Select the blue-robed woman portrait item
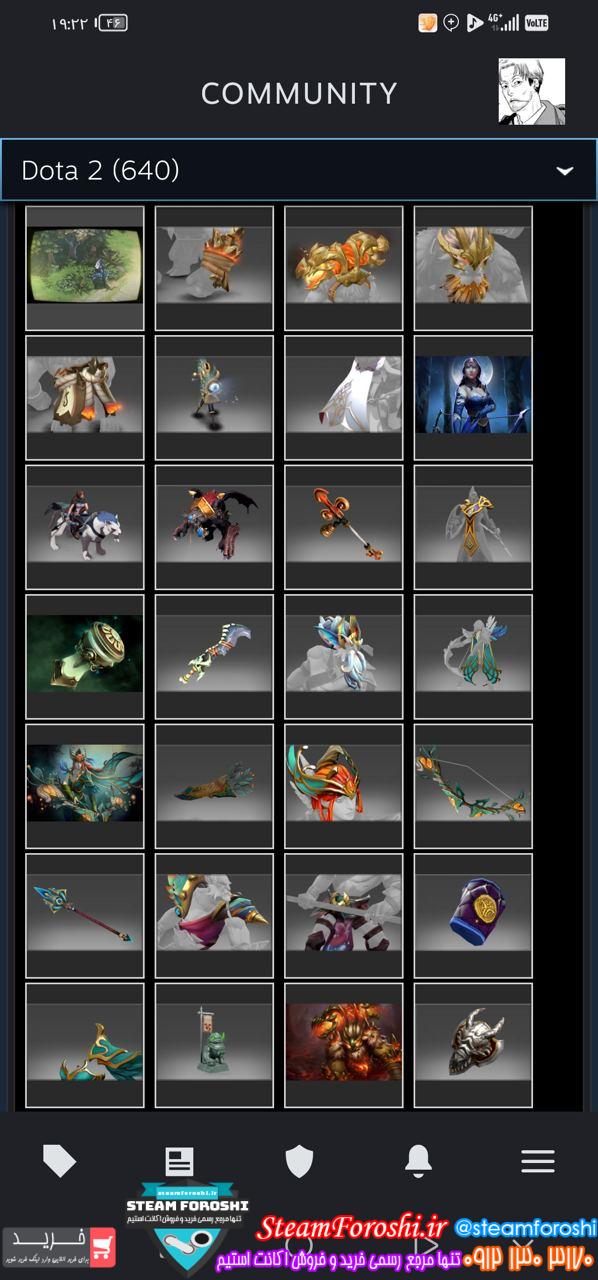 (473, 397)
